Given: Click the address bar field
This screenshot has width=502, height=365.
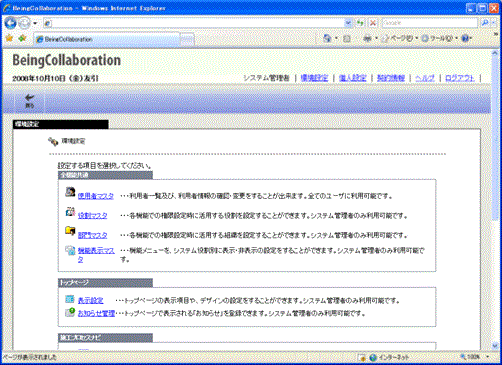Looking at the screenshot, I should point(198,23).
